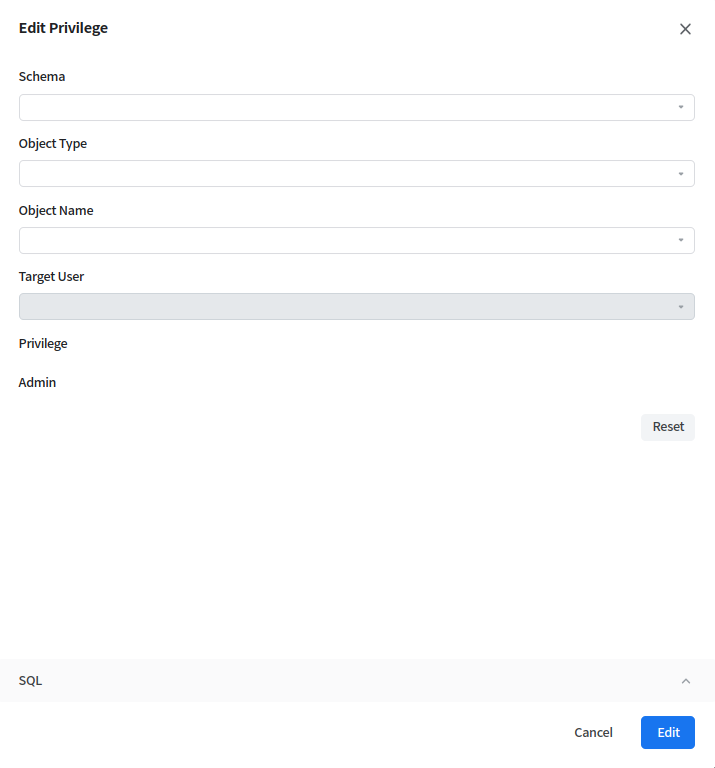Viewport: 715px width, 768px height.
Task: Click the Schema field label
Action: (42, 77)
